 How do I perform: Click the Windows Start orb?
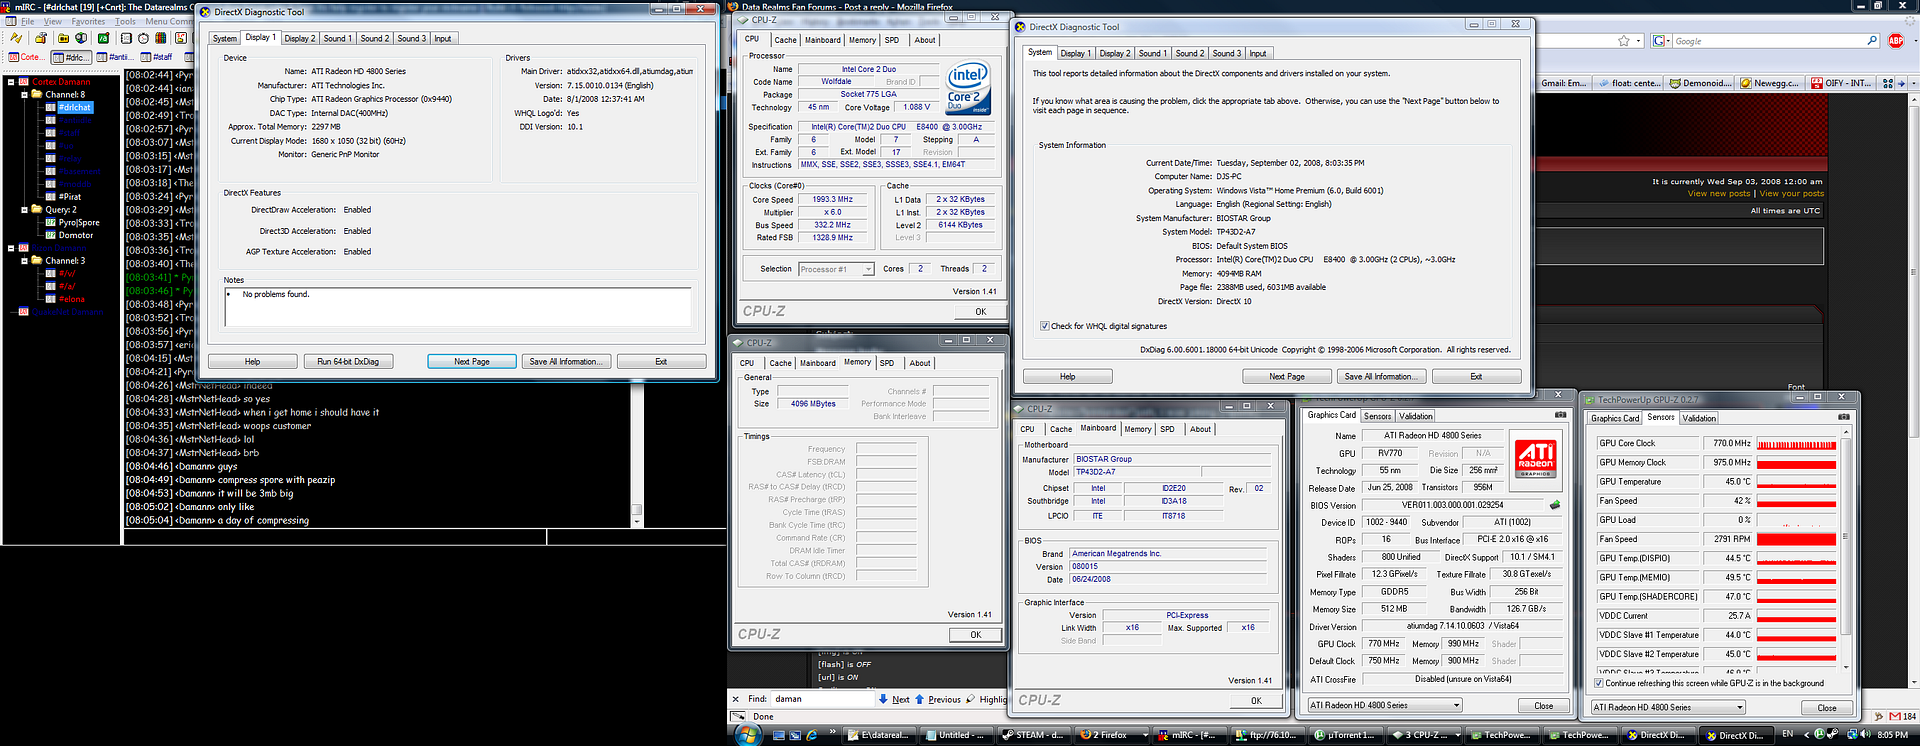tap(747, 735)
